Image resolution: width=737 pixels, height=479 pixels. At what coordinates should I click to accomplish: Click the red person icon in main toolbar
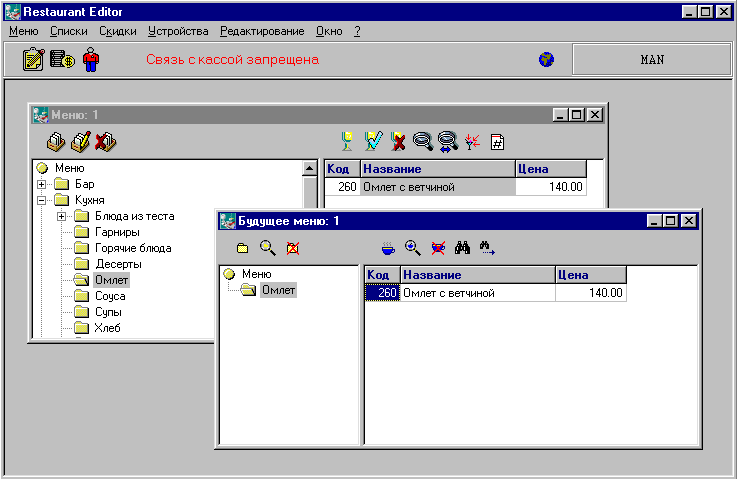pos(91,60)
